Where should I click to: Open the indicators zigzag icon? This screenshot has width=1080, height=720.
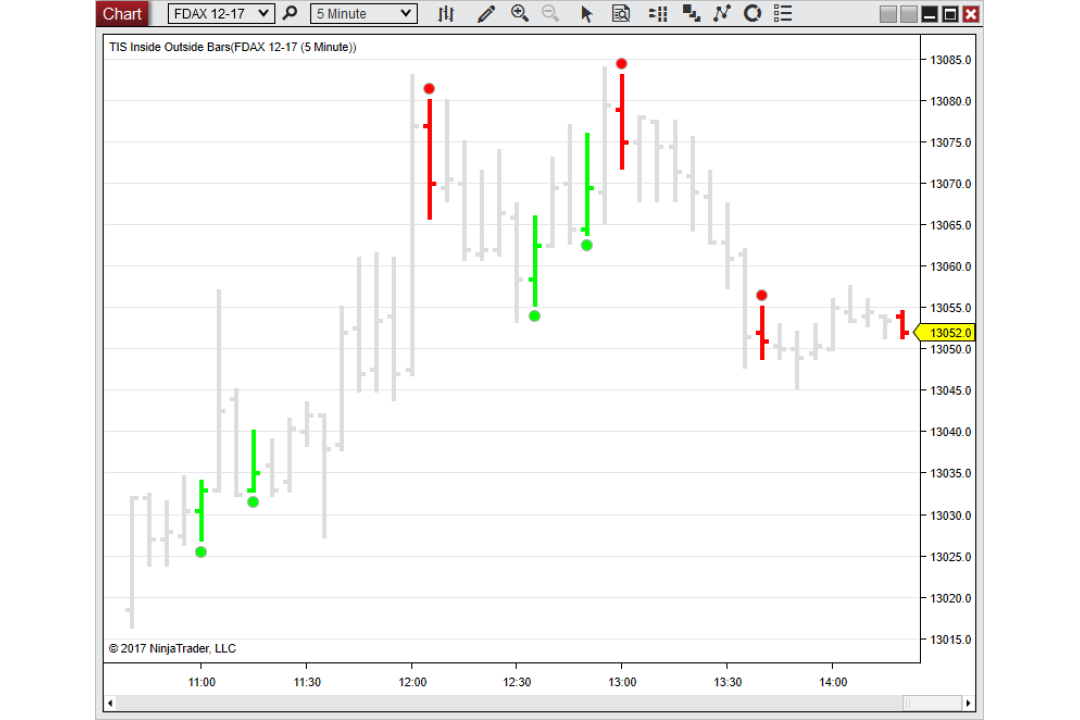click(x=722, y=14)
